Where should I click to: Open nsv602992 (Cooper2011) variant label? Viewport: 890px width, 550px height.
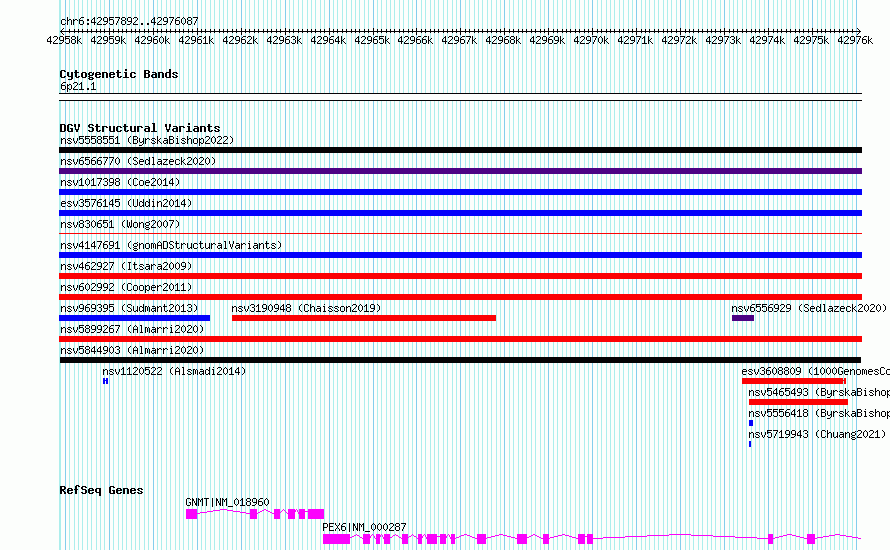[126, 287]
